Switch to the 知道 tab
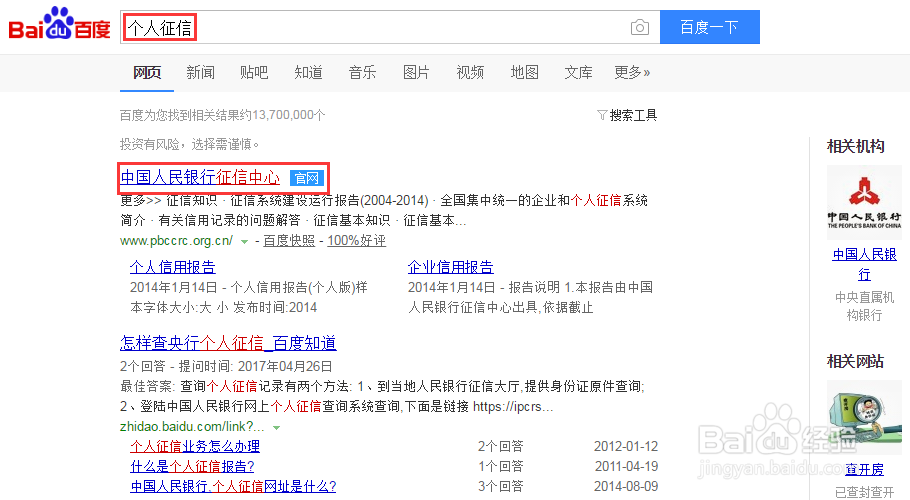This screenshot has width=910, height=500. (308, 73)
